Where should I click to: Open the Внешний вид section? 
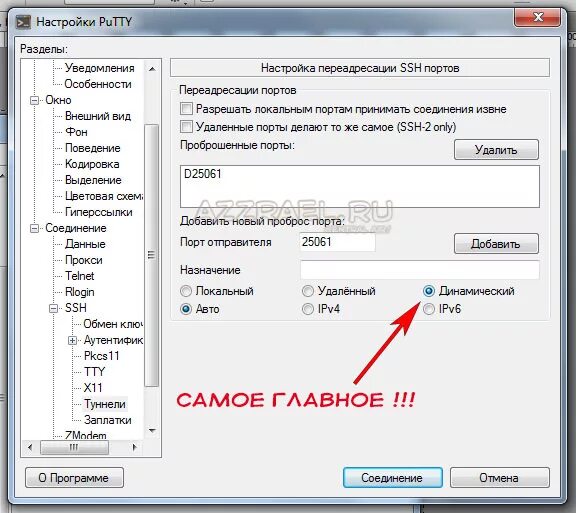[98, 116]
